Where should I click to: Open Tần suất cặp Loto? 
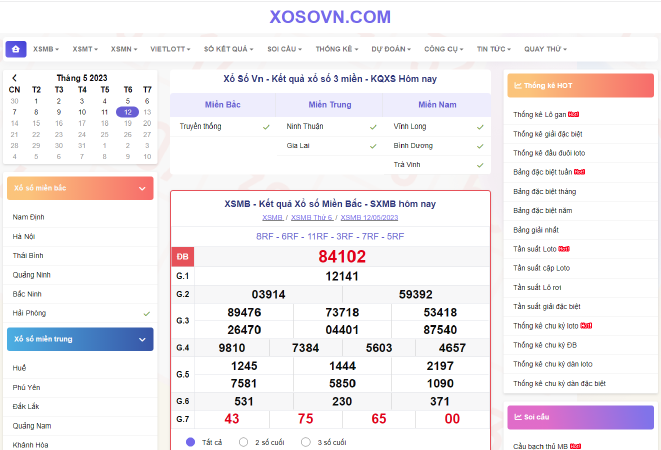click(x=541, y=268)
